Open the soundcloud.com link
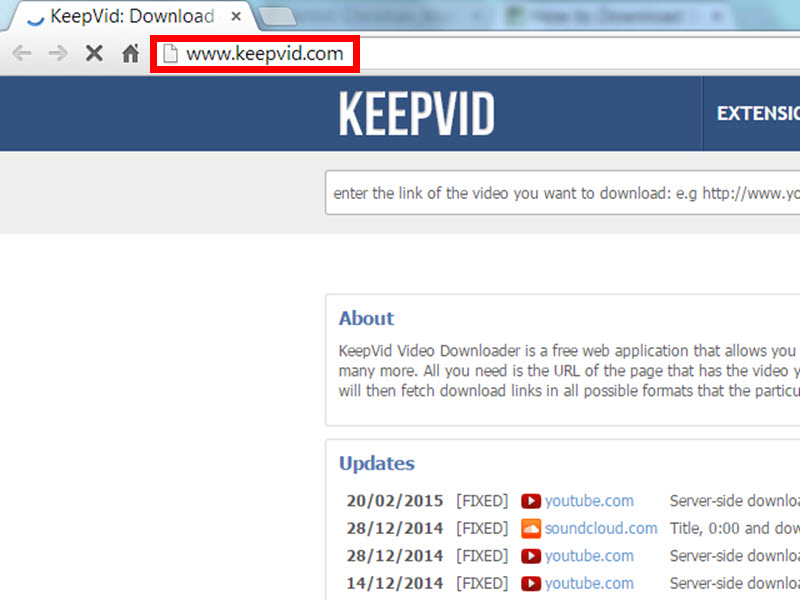The image size is (800, 600). [x=601, y=529]
